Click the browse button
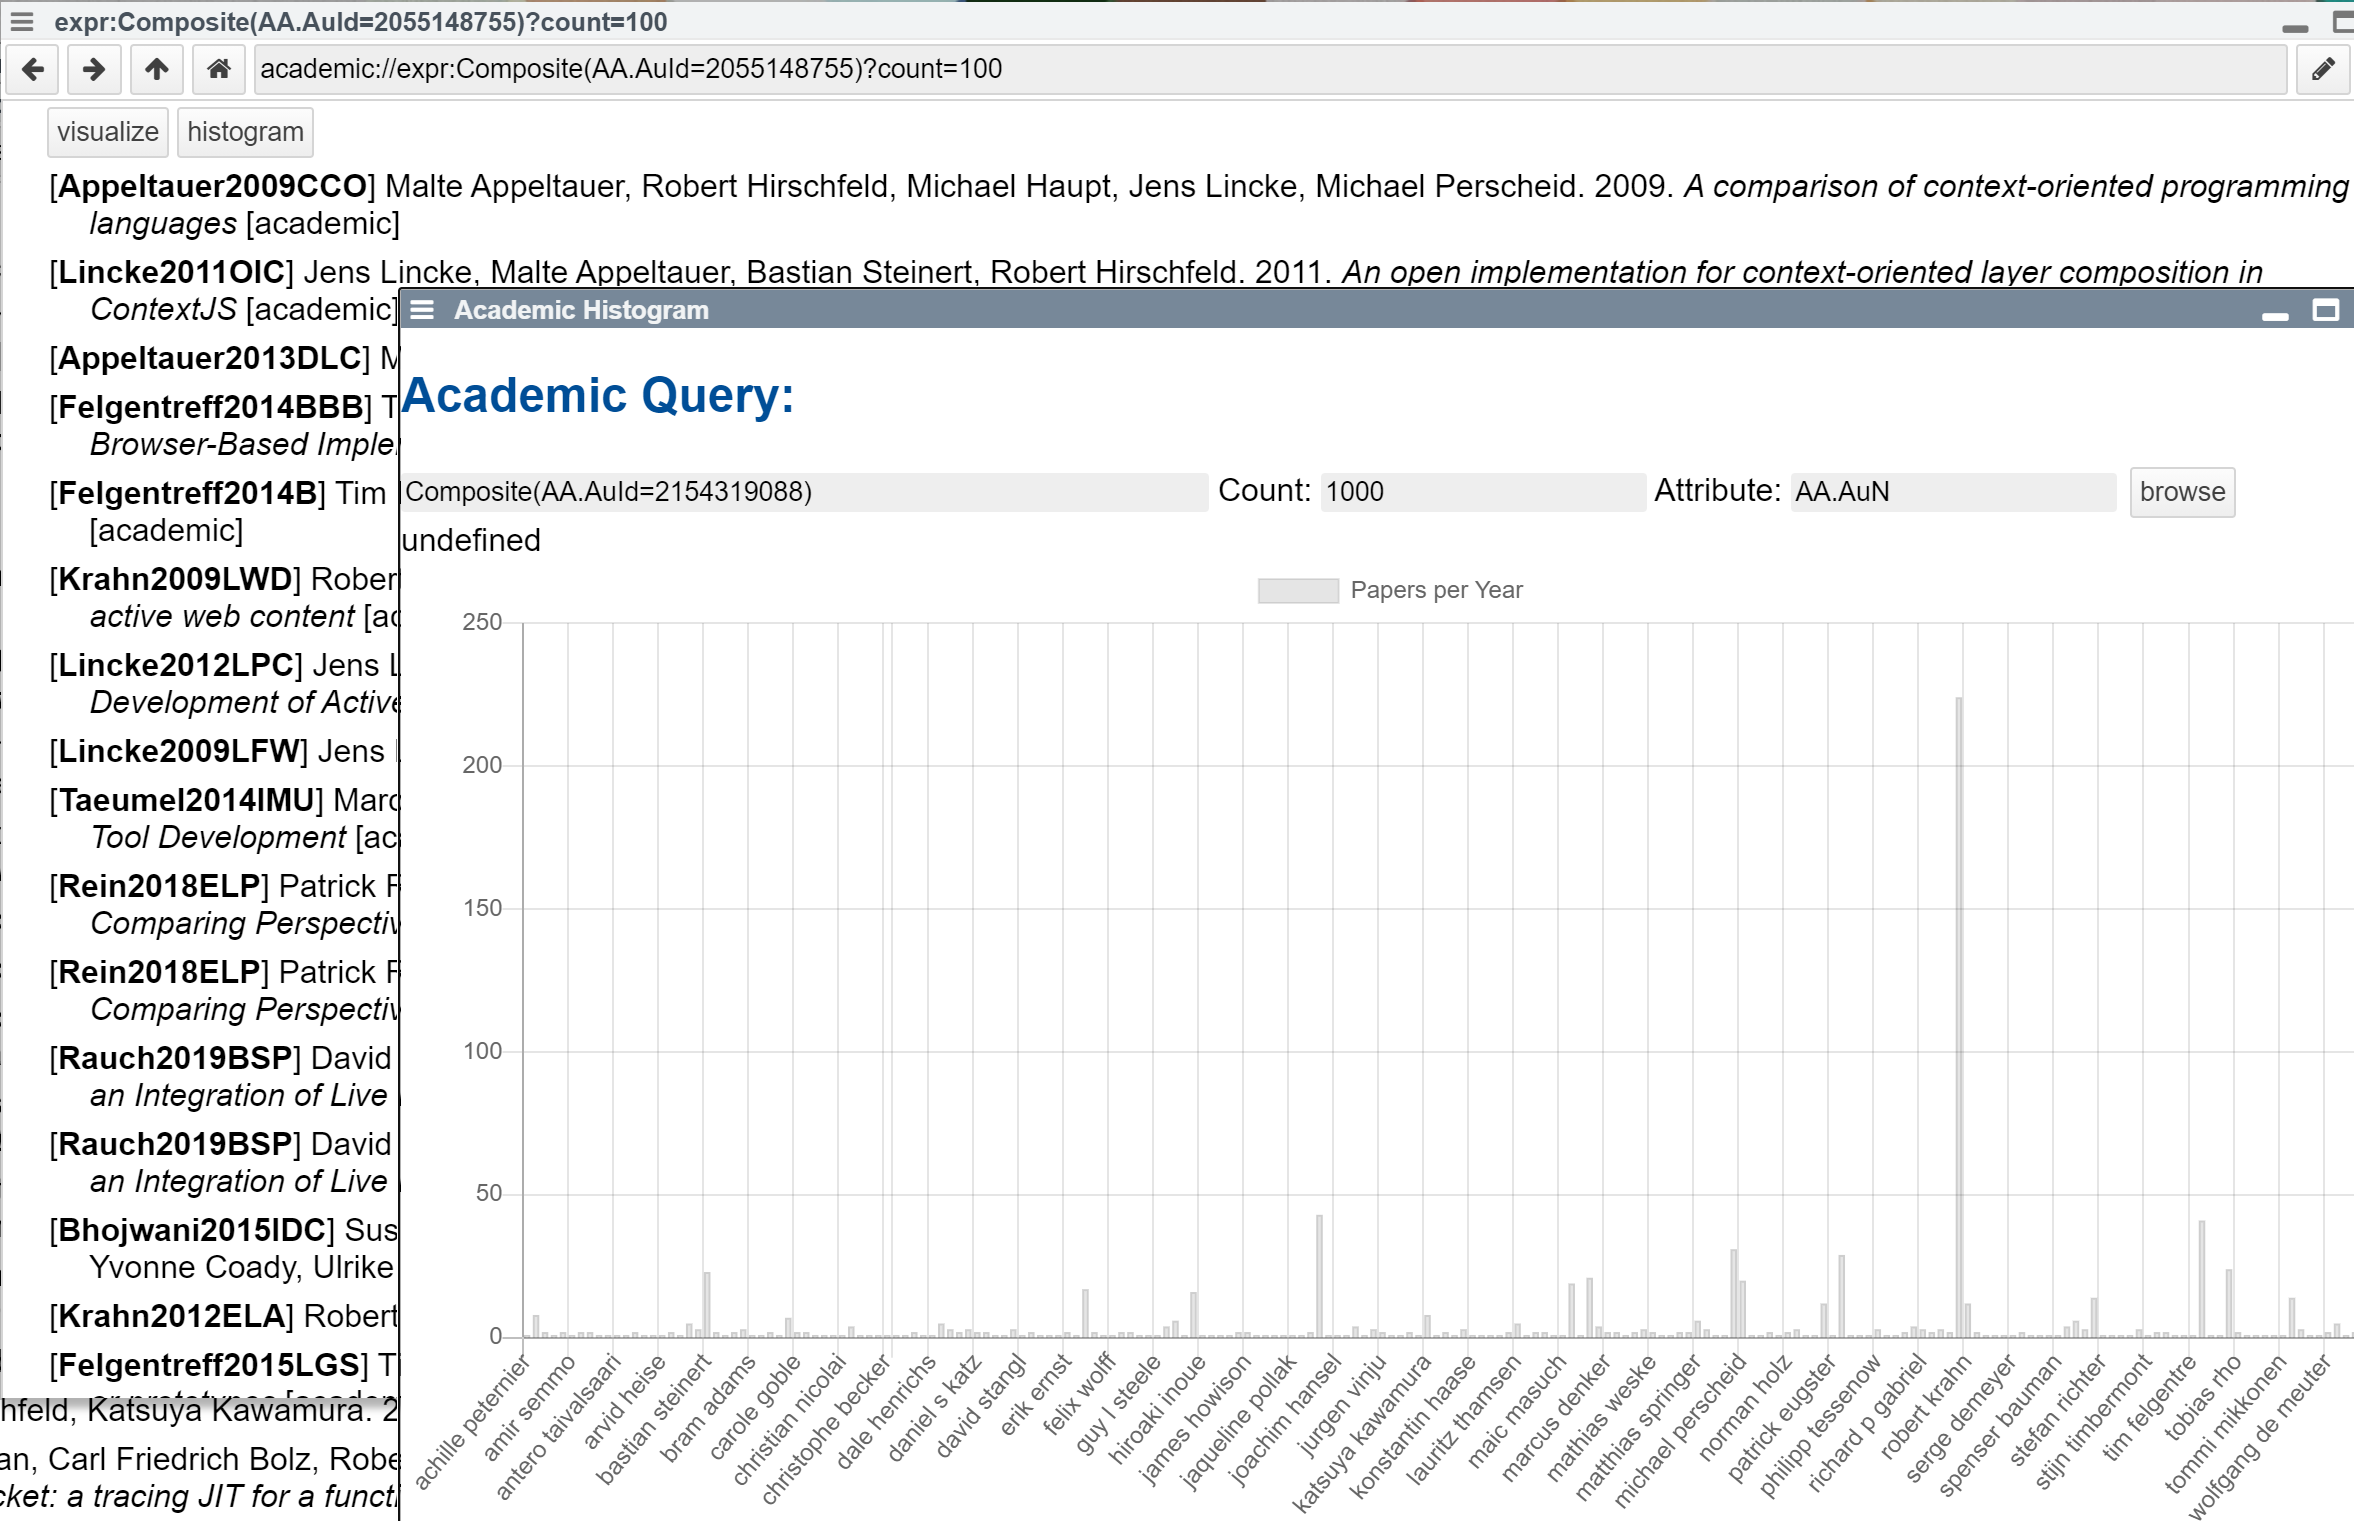 [x=2181, y=492]
